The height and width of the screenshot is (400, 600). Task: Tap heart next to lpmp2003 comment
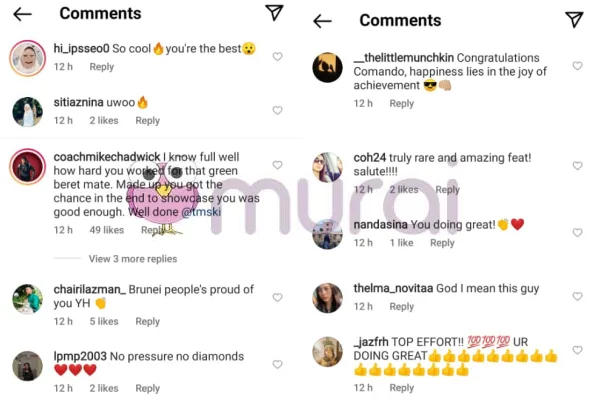point(277,364)
